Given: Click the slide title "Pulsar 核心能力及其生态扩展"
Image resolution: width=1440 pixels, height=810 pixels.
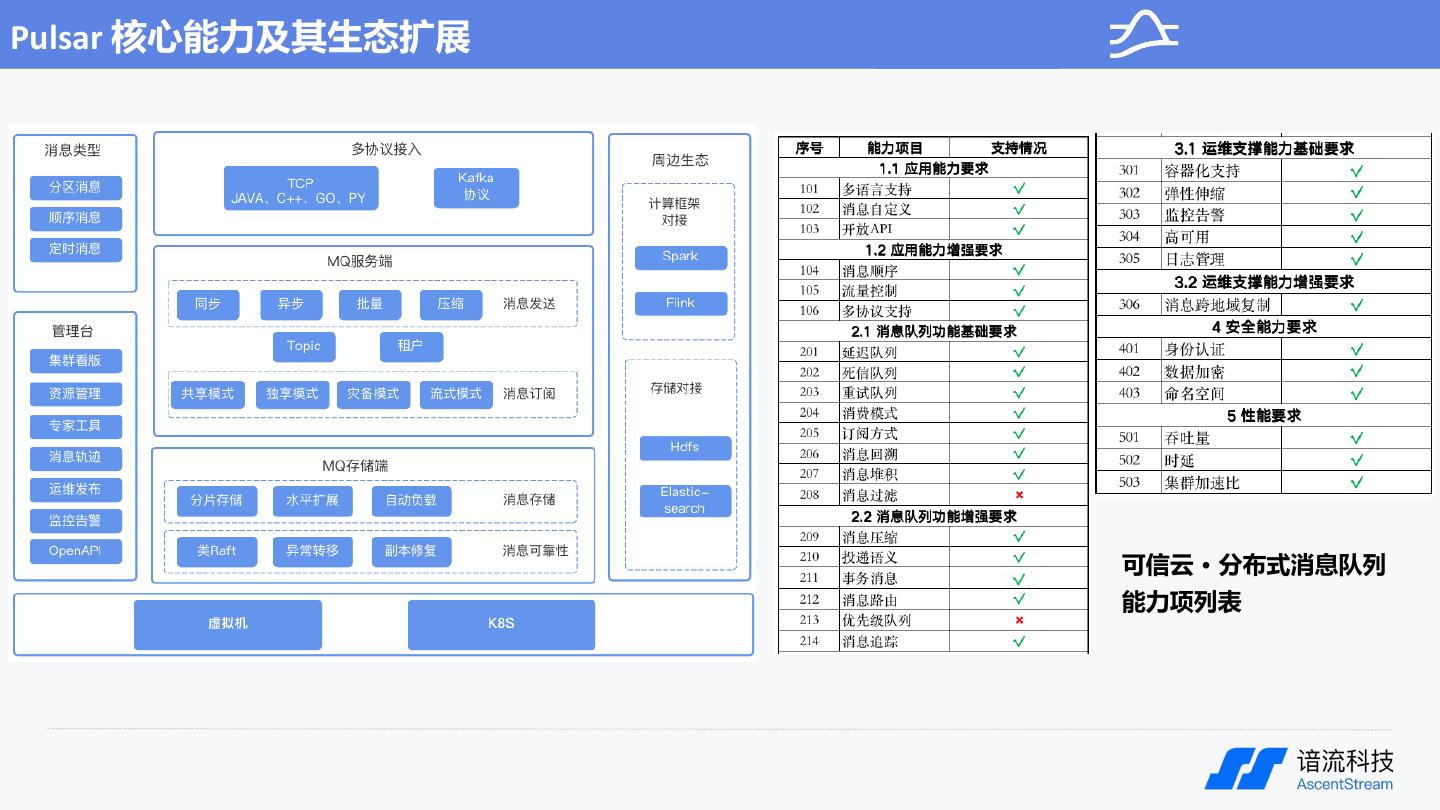Looking at the screenshot, I should click(x=240, y=38).
